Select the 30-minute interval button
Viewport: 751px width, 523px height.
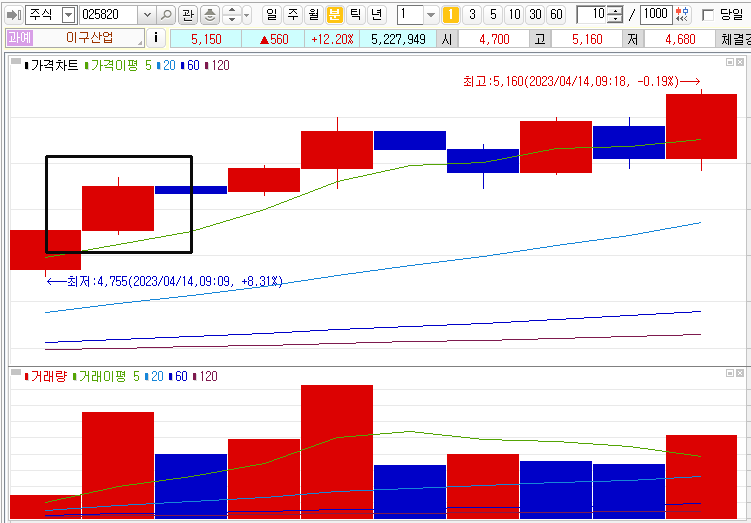(535, 15)
